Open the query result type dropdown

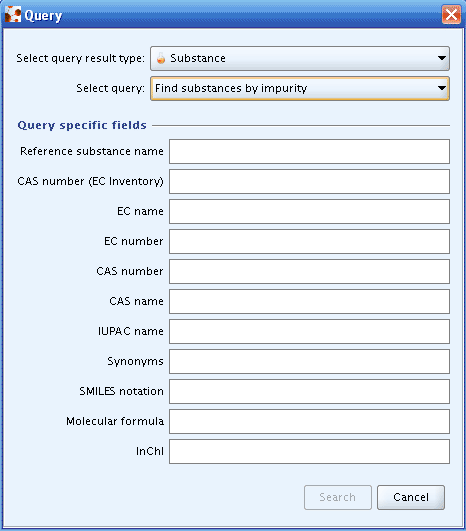coord(300,59)
